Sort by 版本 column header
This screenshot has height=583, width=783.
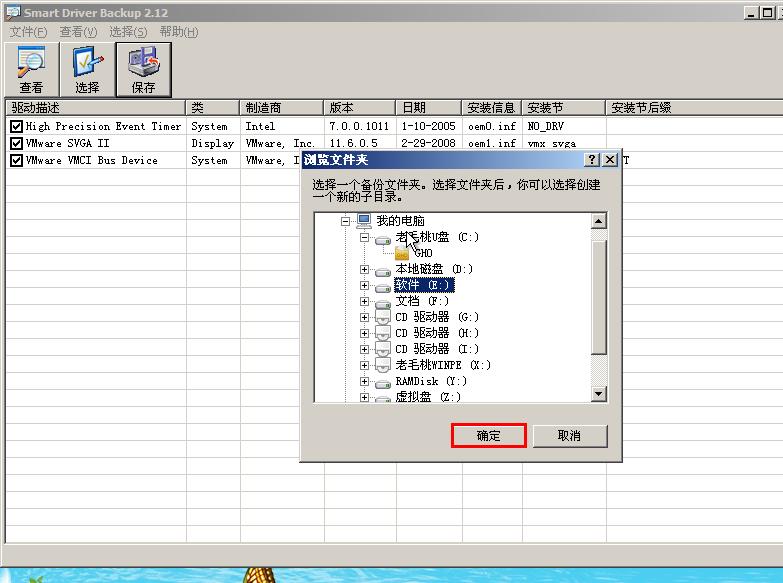[360, 107]
